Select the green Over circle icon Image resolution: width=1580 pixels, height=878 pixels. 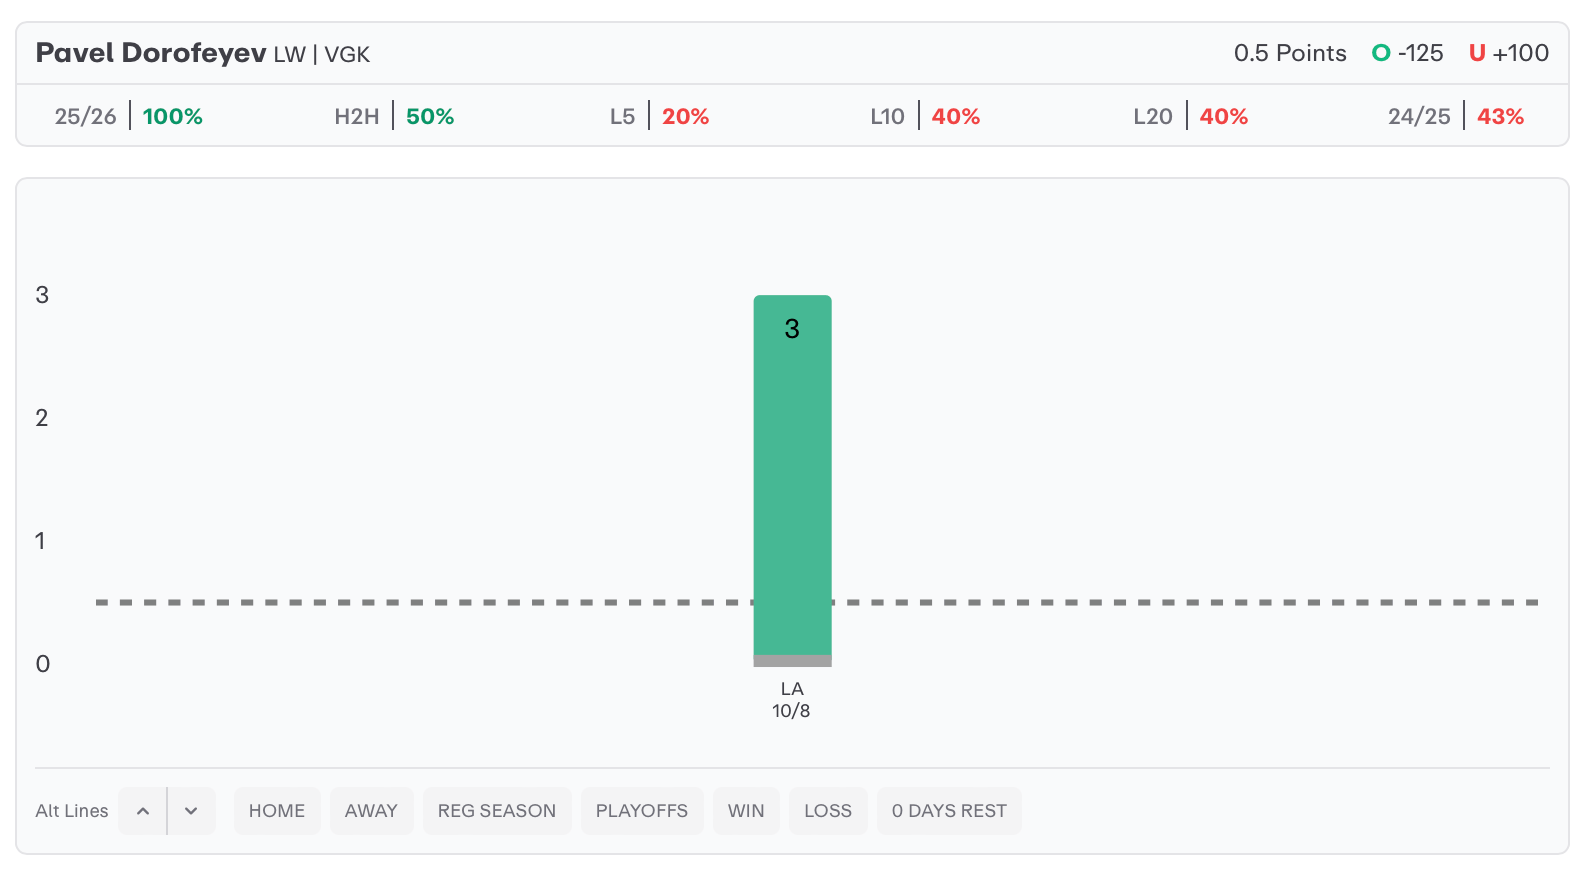click(x=1381, y=53)
